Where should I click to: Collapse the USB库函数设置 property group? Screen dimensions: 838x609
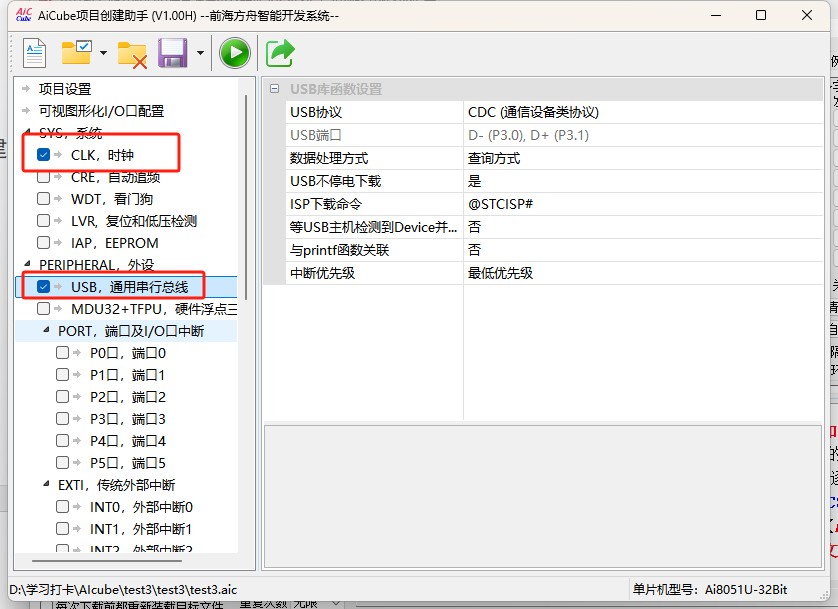click(x=274, y=89)
